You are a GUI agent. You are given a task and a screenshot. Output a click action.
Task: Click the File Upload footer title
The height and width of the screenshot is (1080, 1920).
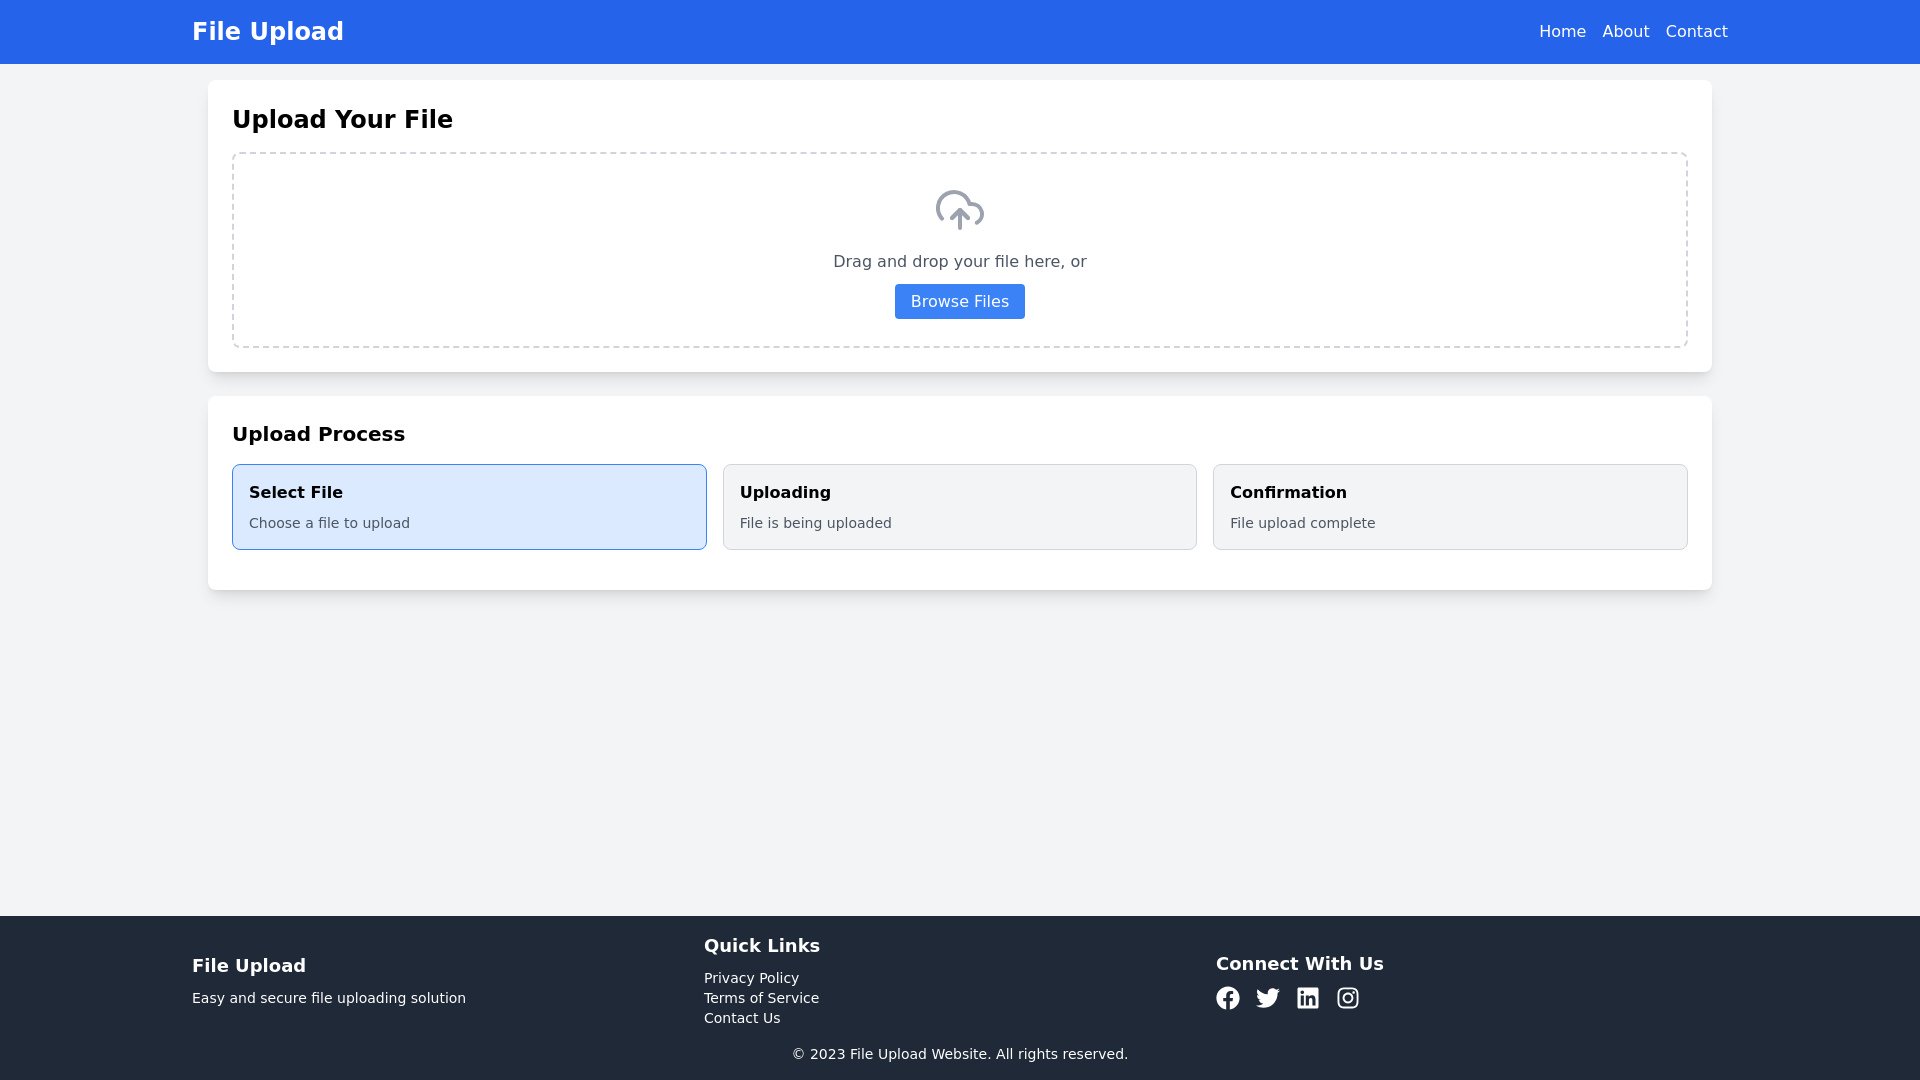click(x=248, y=965)
